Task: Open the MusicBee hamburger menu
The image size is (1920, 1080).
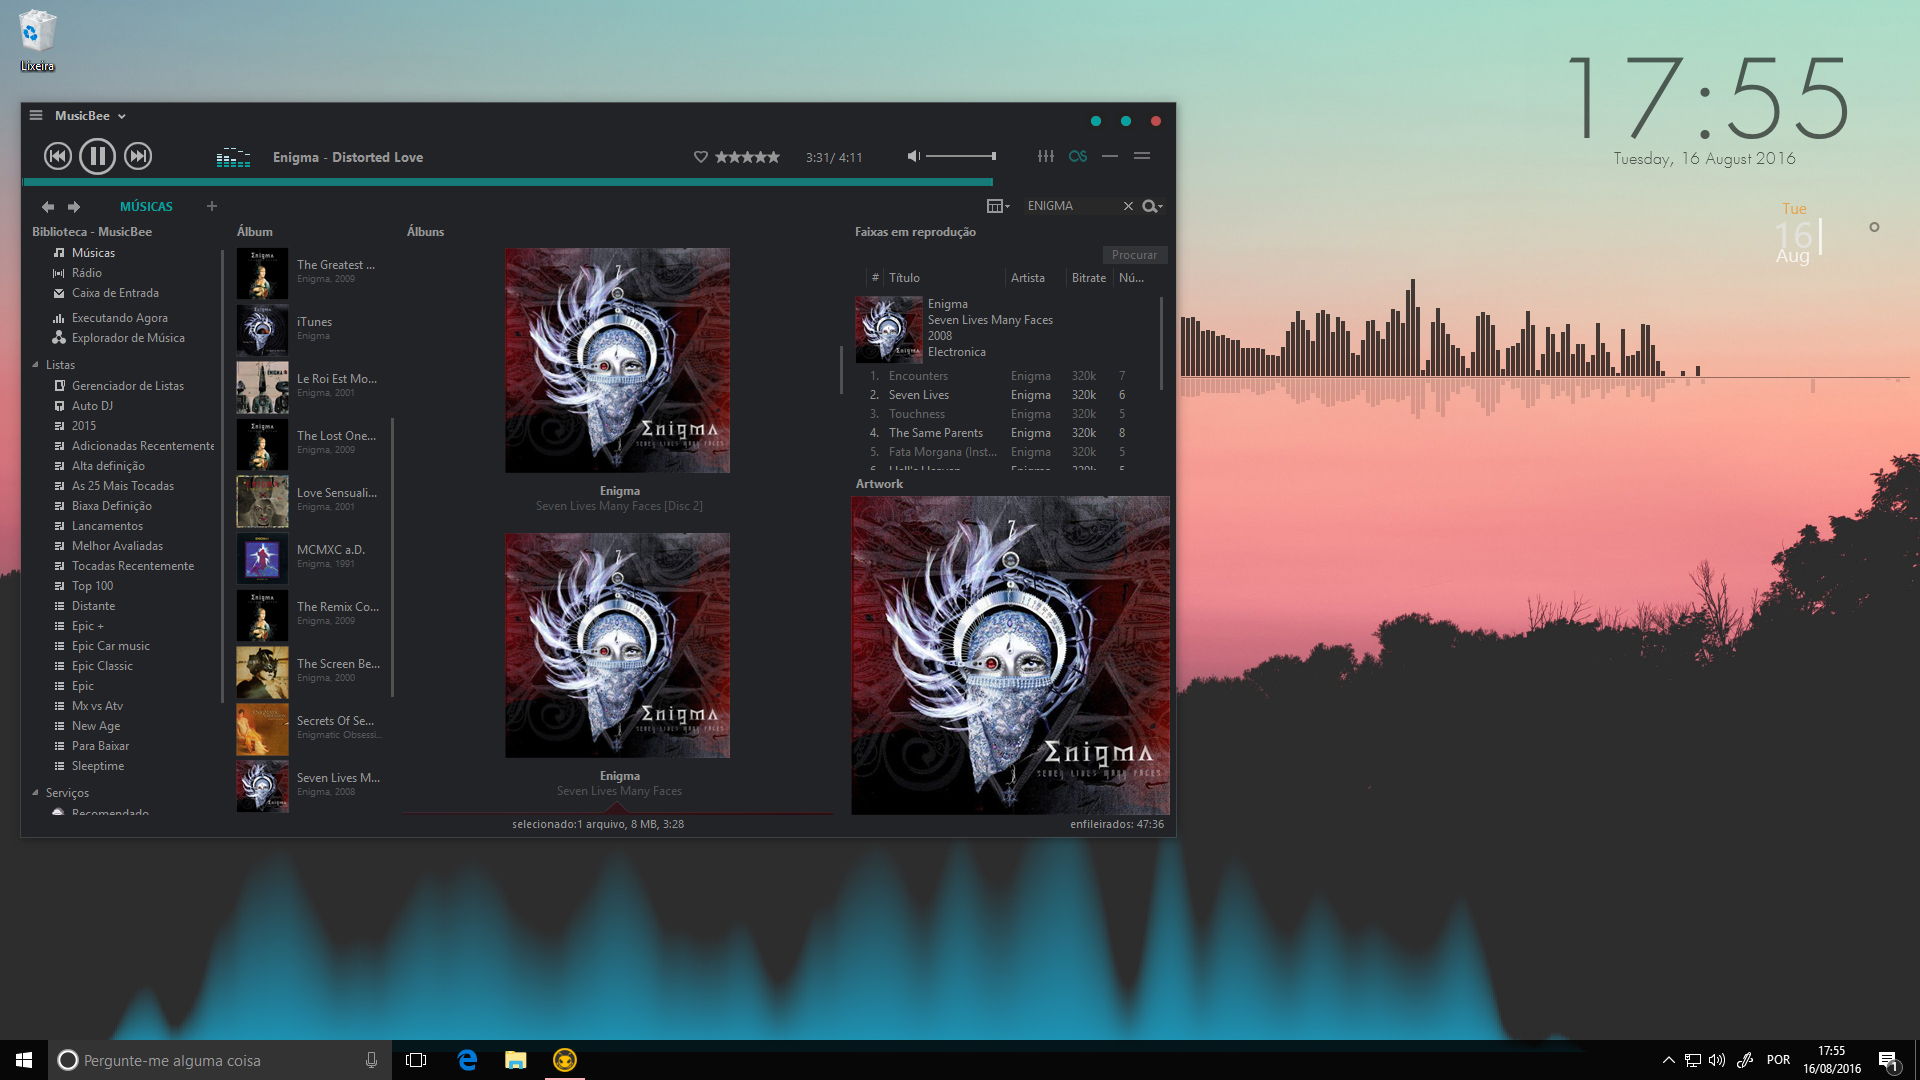Action: click(x=36, y=115)
